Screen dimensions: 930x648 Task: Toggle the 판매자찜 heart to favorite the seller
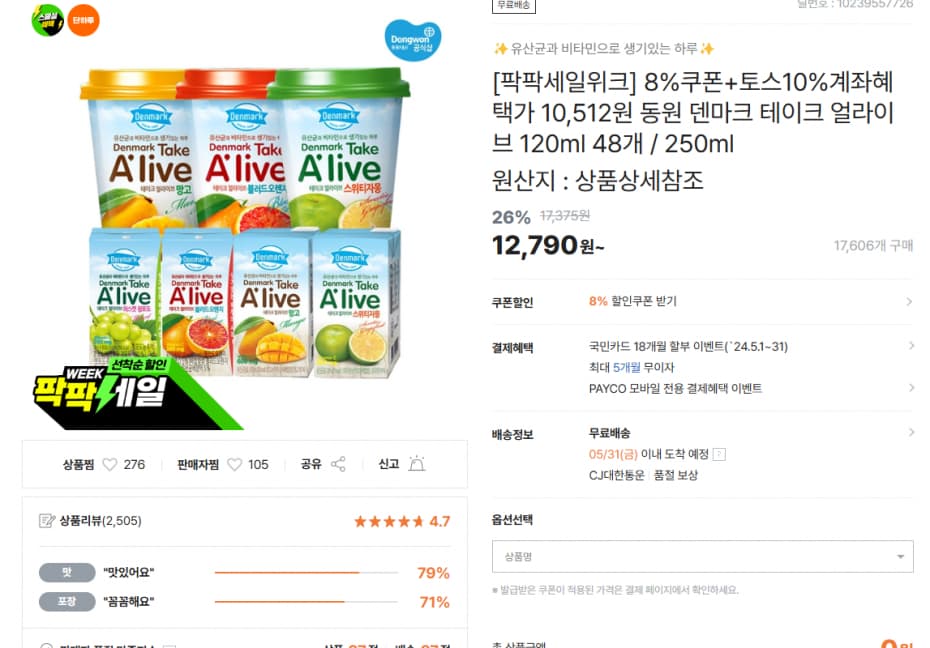[234, 464]
